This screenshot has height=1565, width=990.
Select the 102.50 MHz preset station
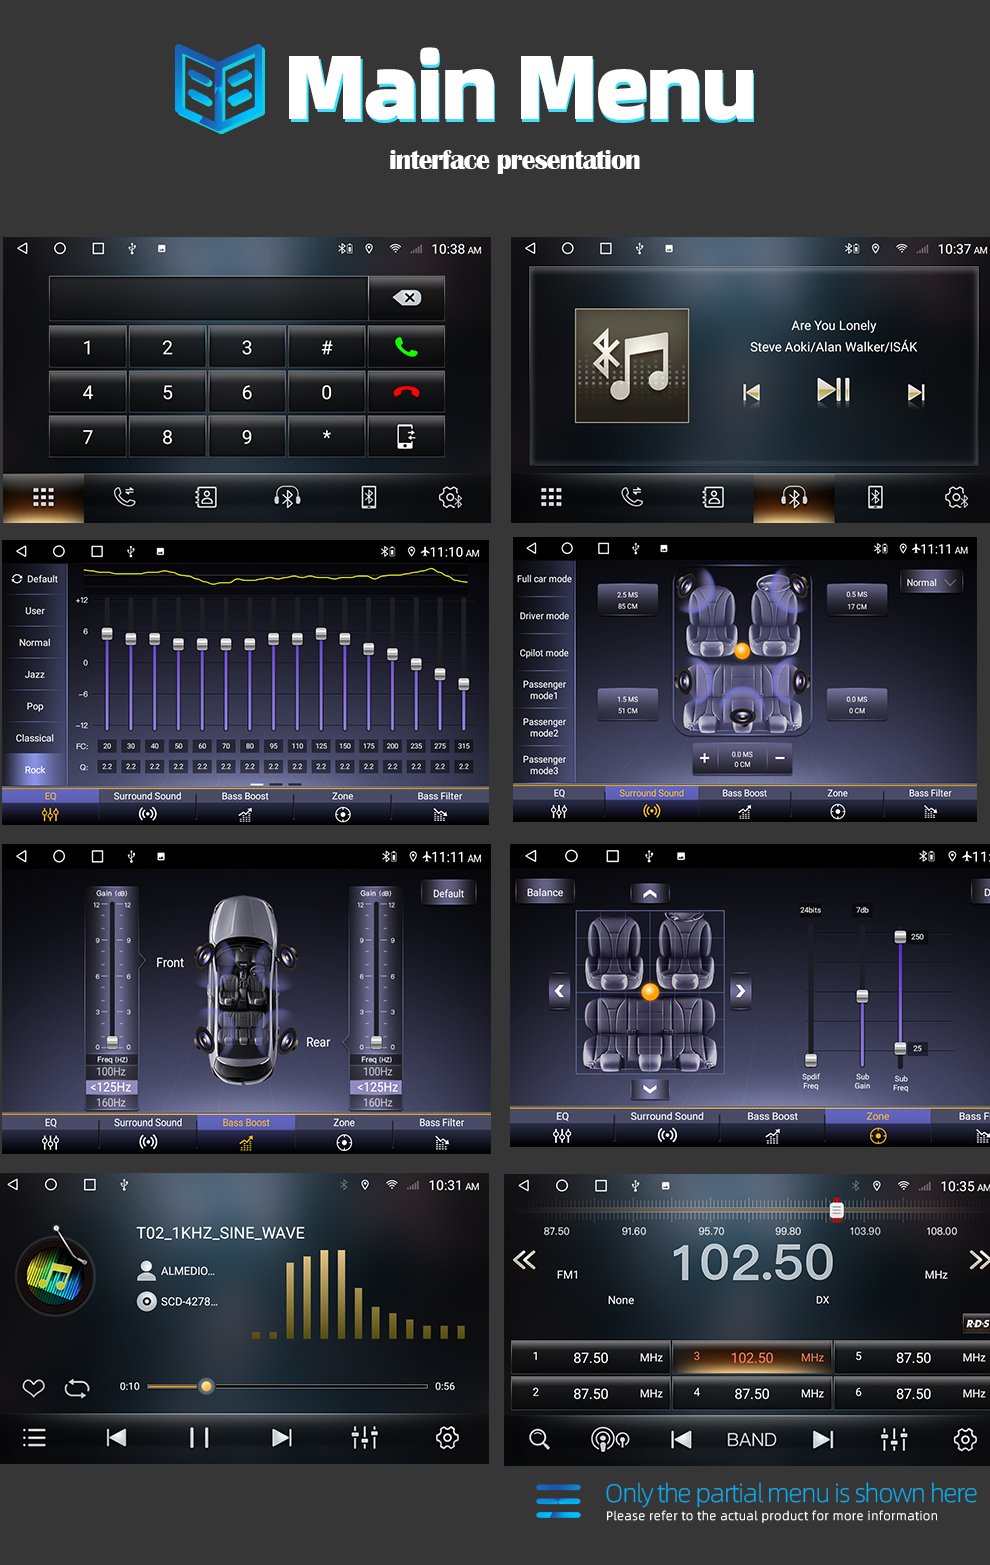752,1358
